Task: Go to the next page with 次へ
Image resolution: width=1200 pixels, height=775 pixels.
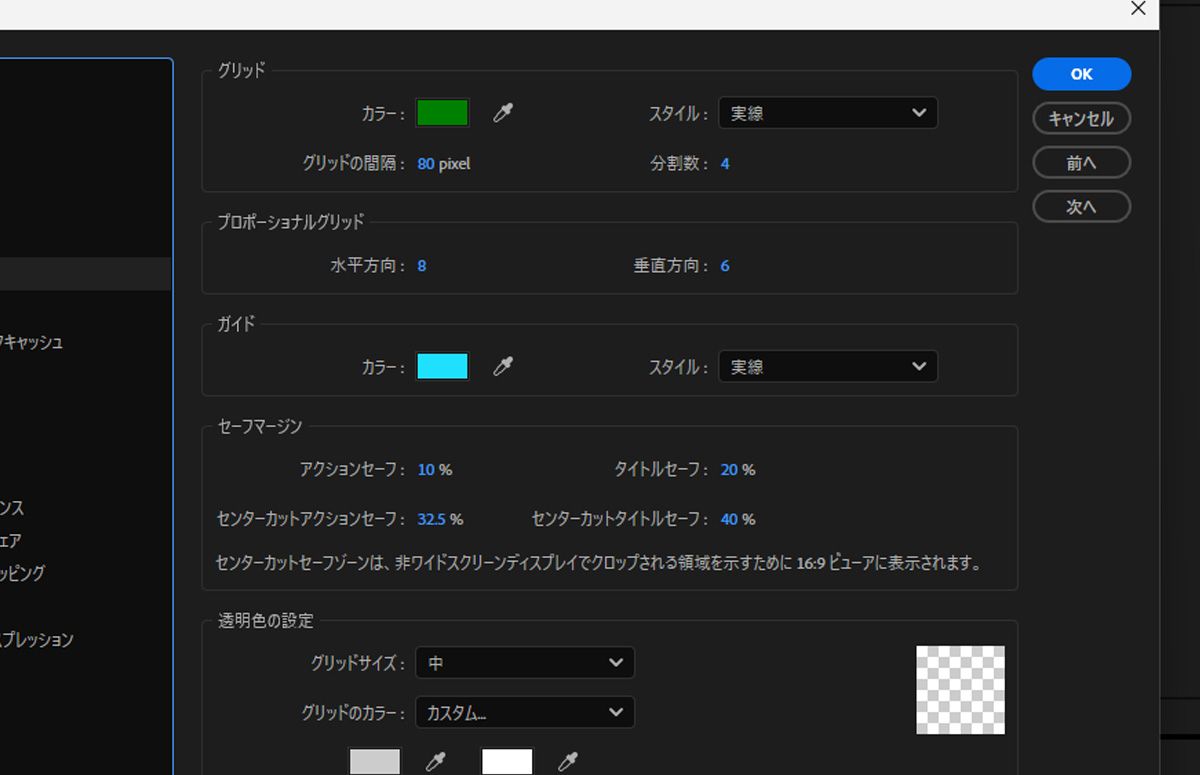Action: 1081,206
